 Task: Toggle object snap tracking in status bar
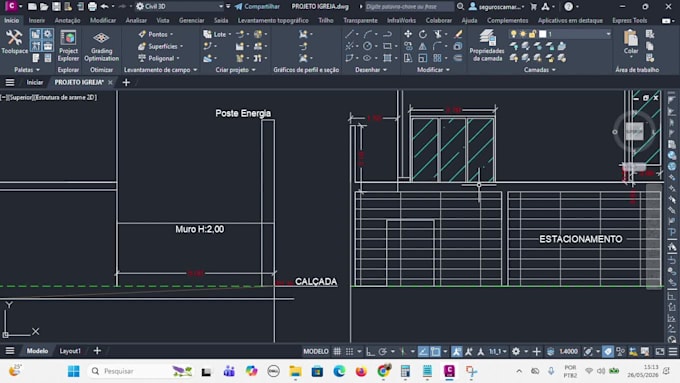423,351
